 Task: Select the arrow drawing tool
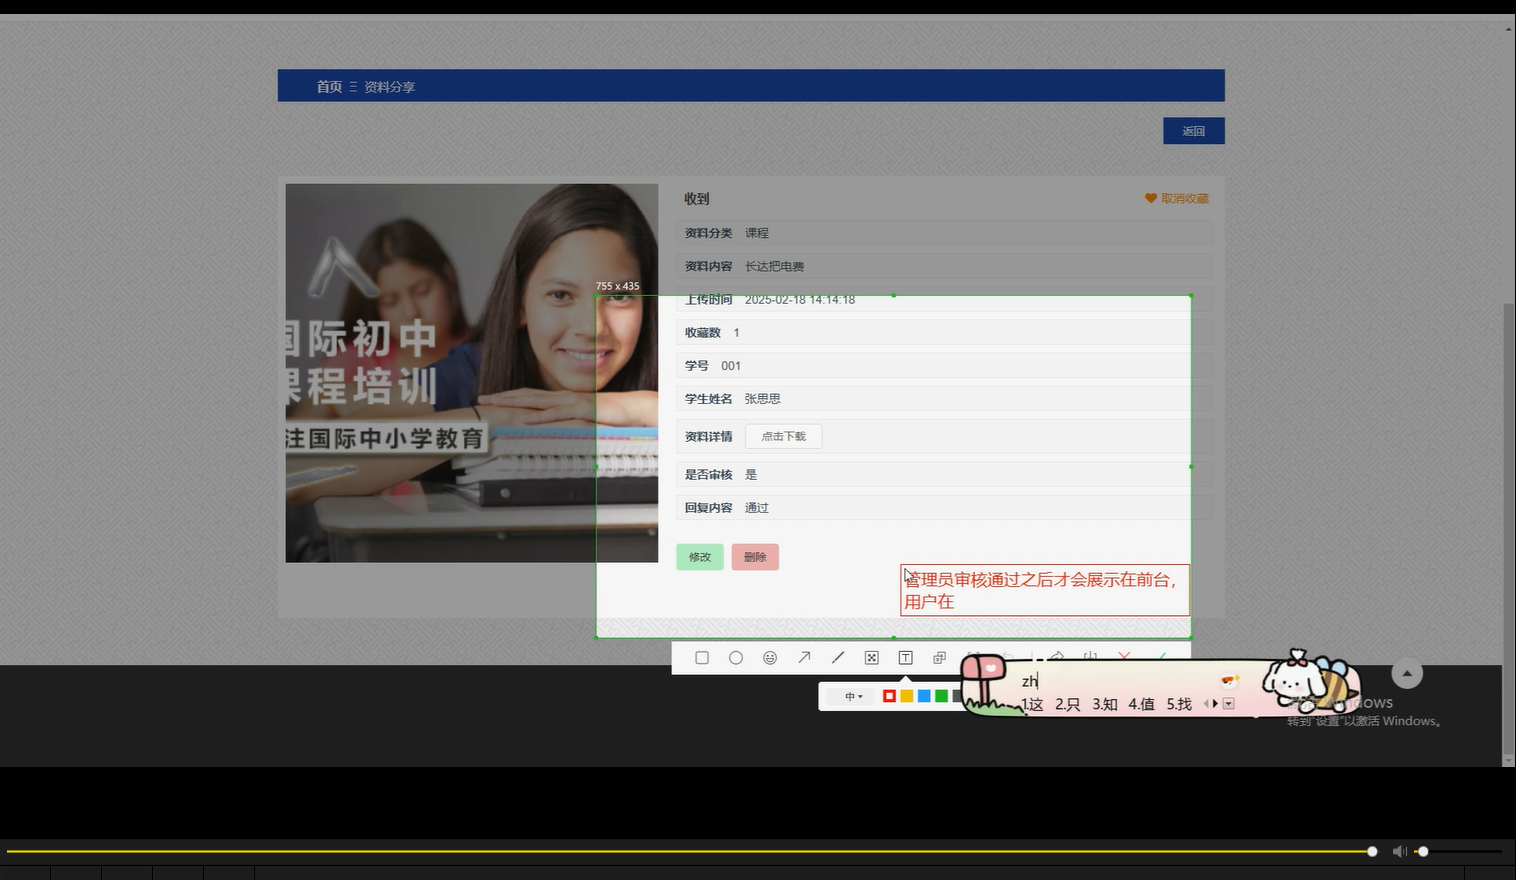[804, 658]
